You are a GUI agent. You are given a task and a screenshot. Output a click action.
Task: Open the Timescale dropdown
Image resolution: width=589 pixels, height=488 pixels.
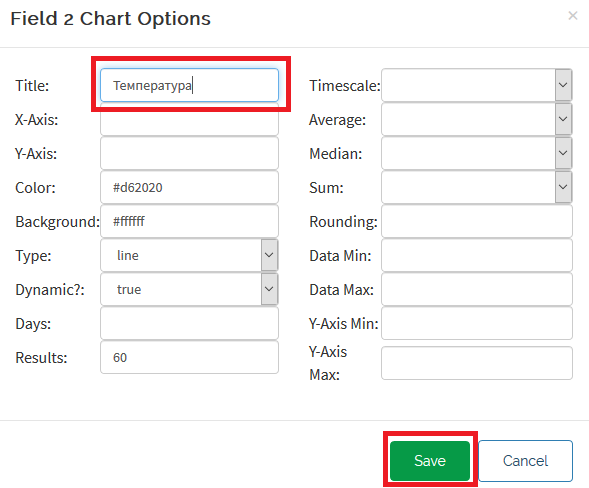(477, 85)
